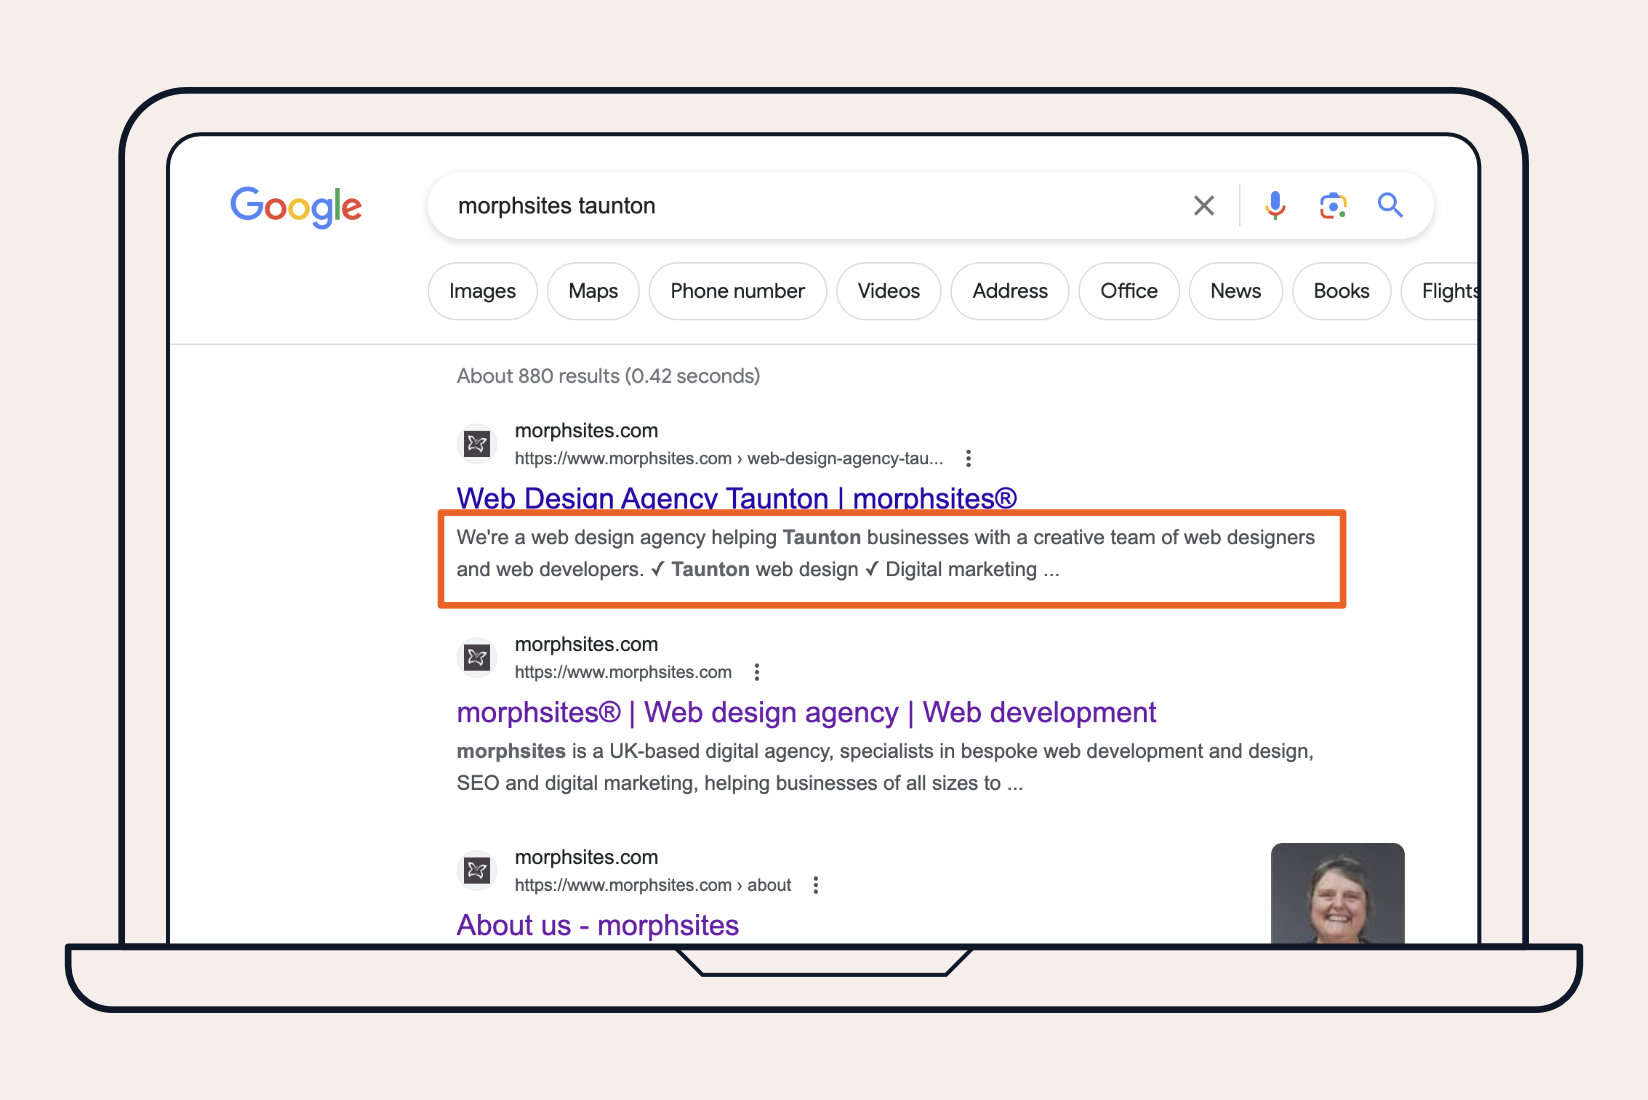Filter results by Images

[x=483, y=291]
